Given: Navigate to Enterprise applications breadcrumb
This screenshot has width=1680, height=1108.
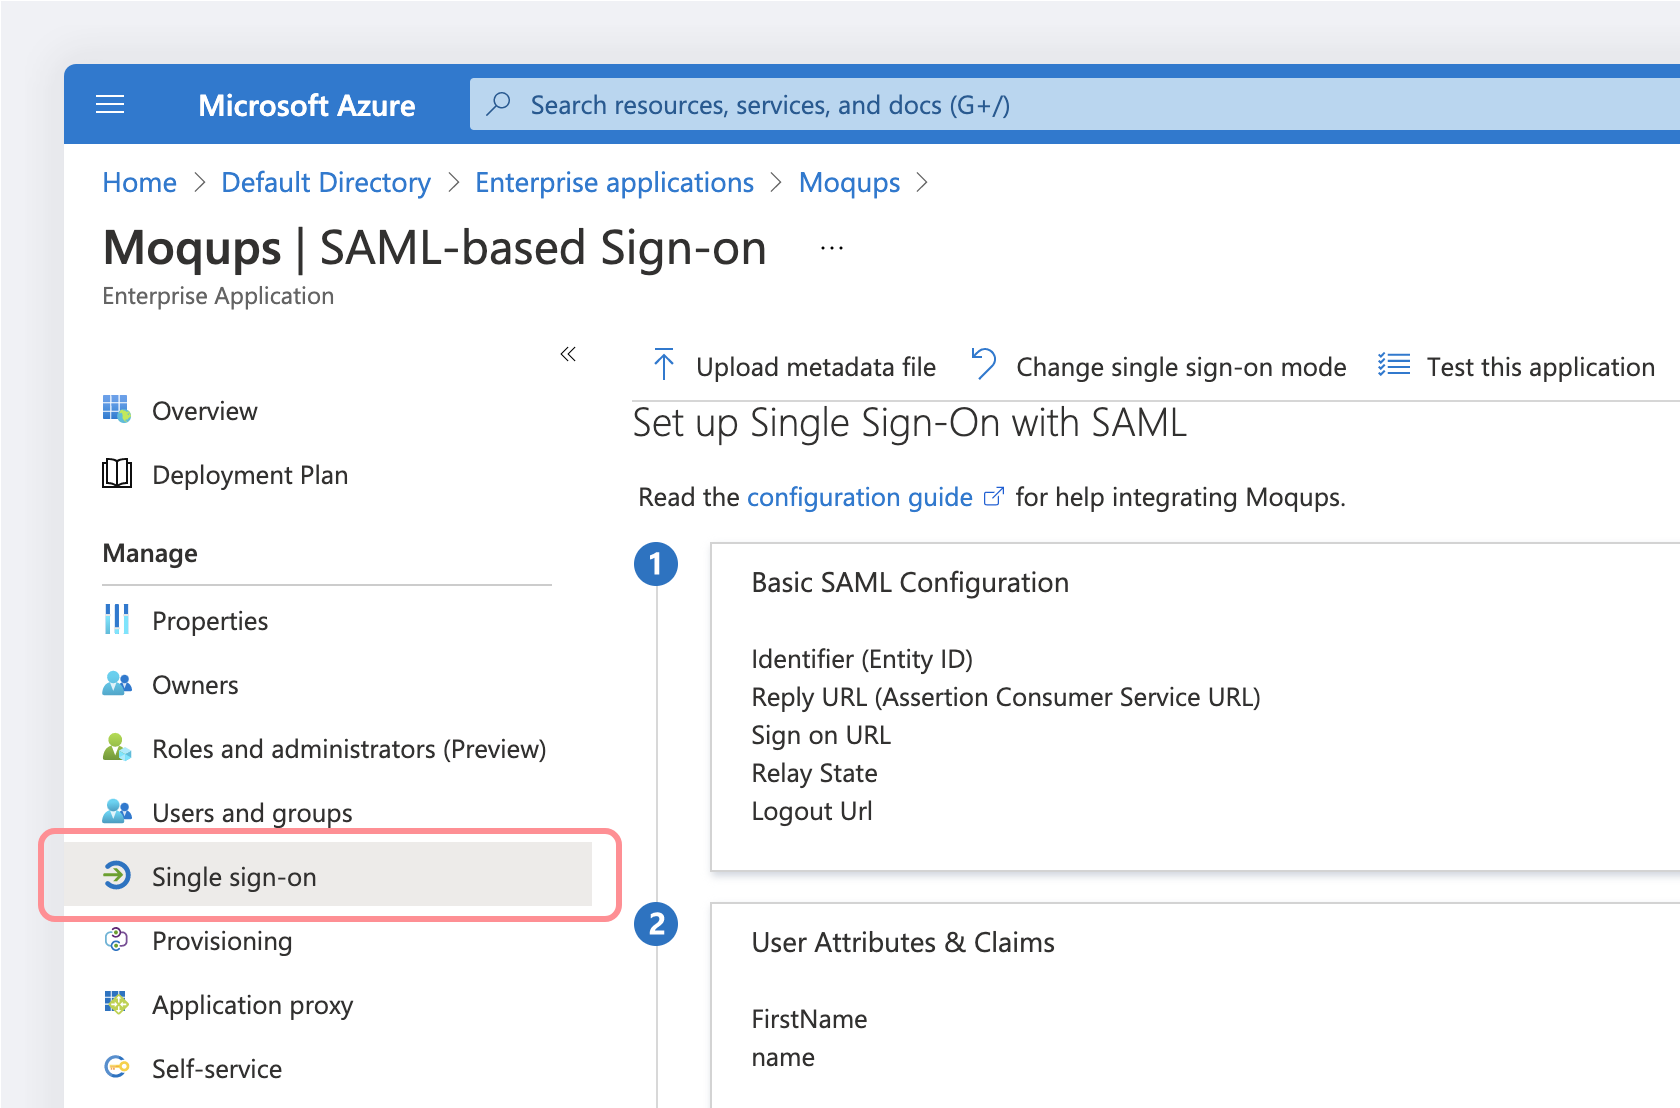Looking at the screenshot, I should (x=614, y=182).
